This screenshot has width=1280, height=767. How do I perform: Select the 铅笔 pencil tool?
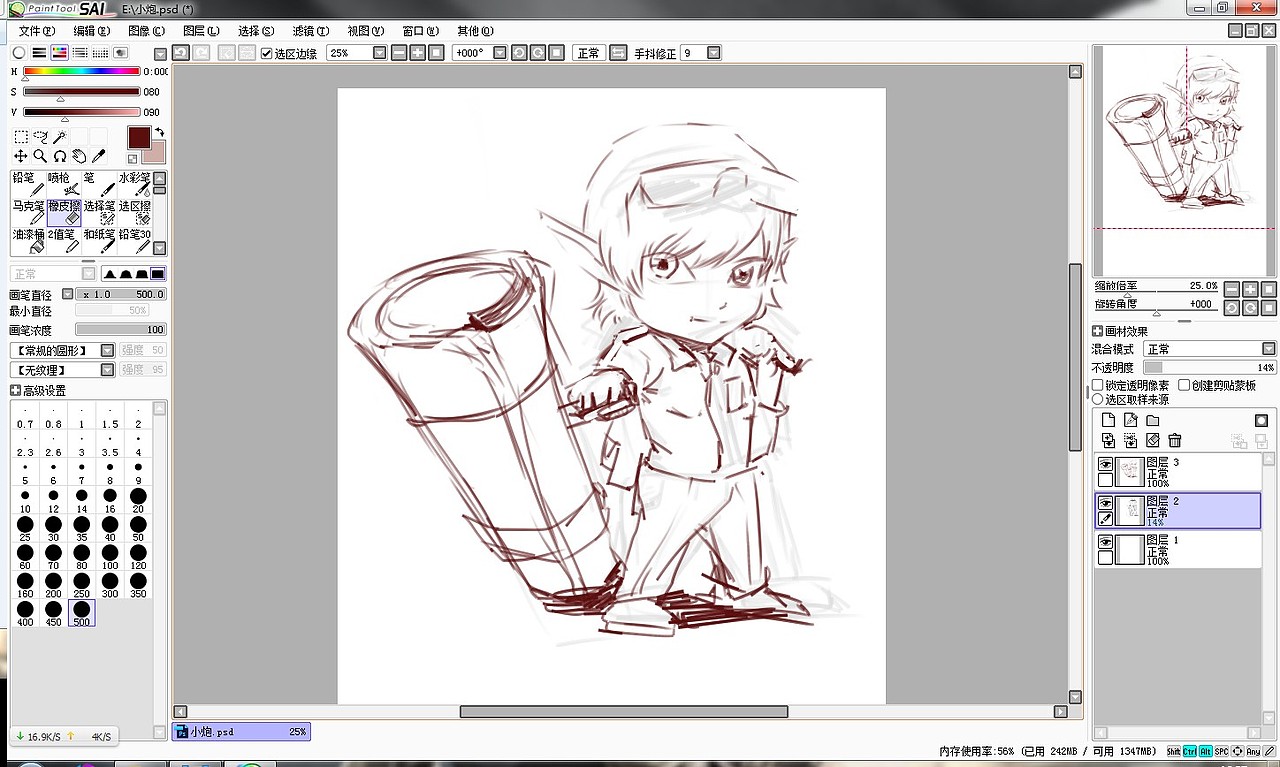coord(28,184)
